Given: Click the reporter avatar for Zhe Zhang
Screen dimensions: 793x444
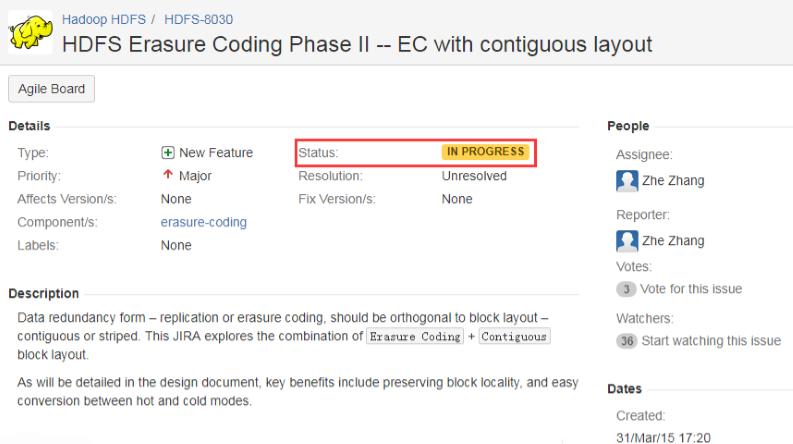Looking at the screenshot, I should 627,241.
